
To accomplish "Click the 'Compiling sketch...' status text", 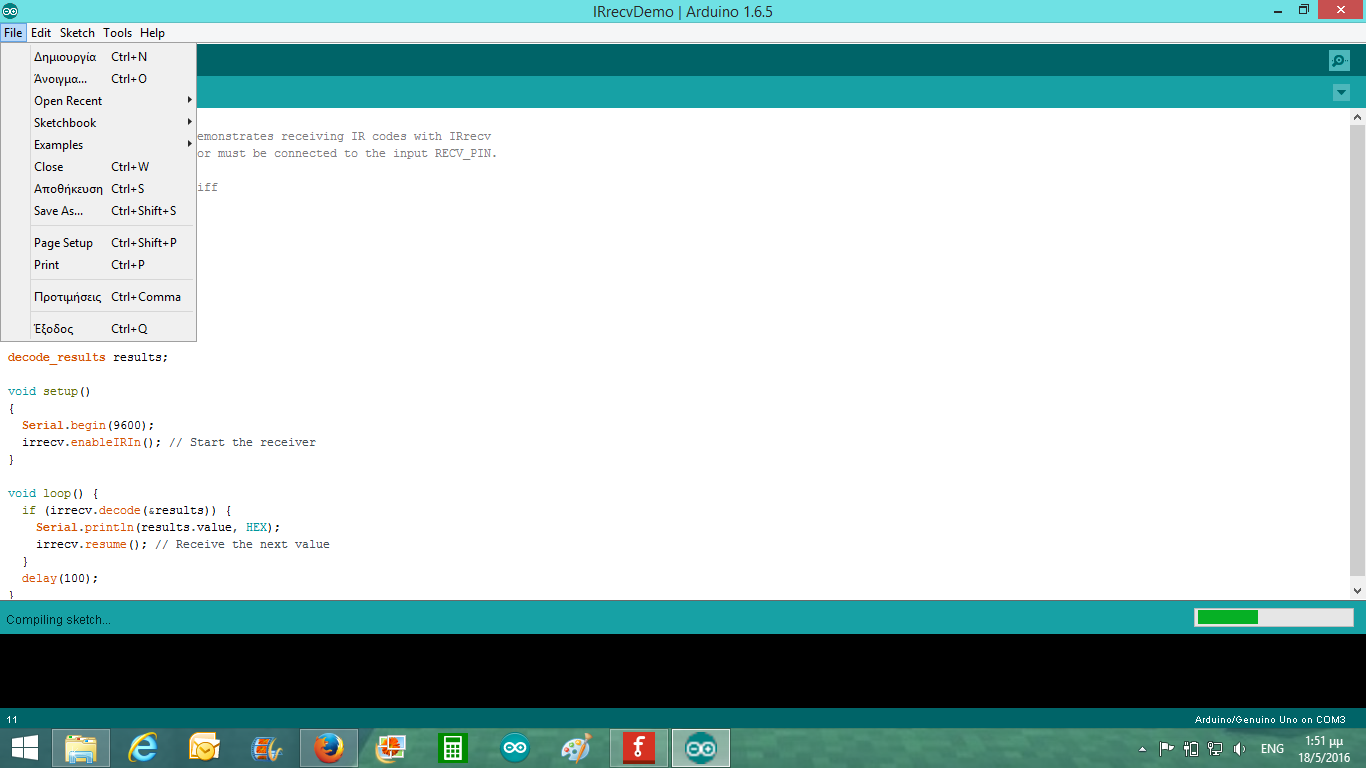I will tap(58, 620).
